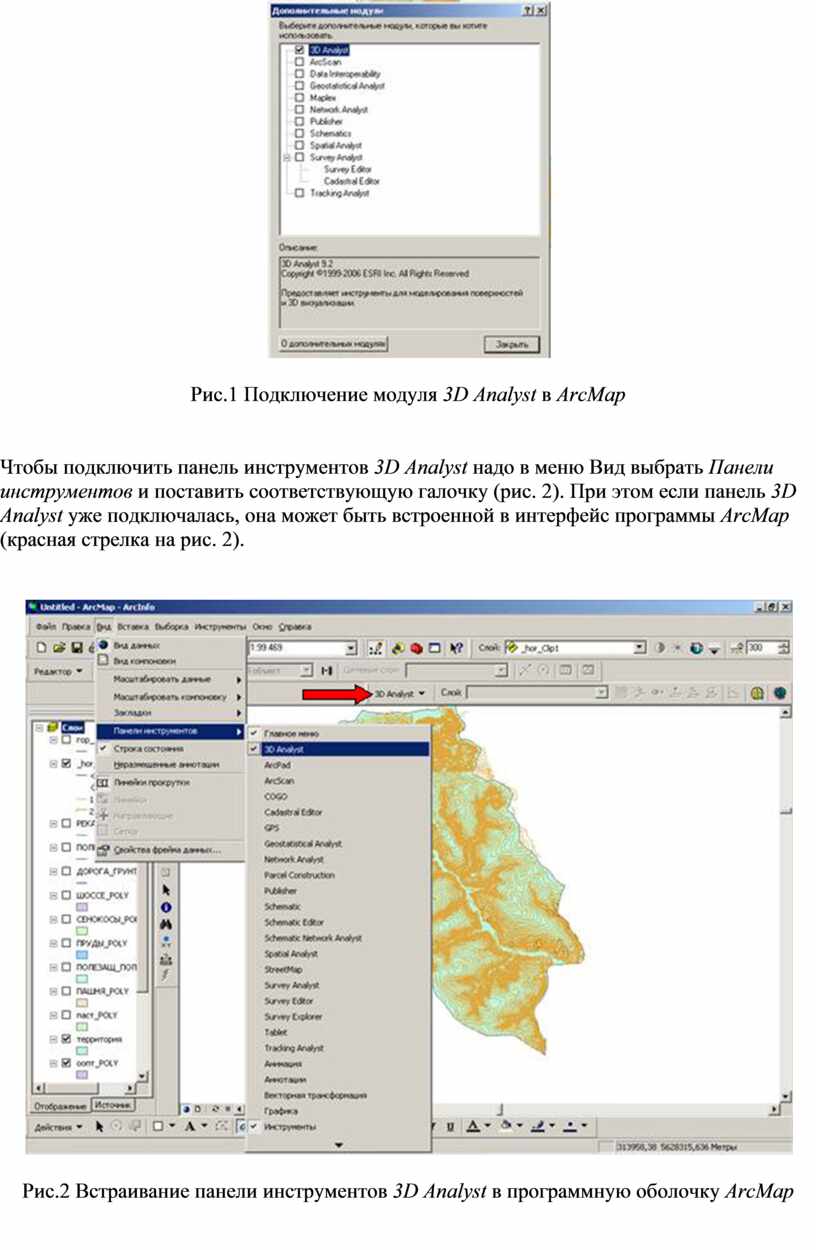Toggle visibility of the территория layer

pos(66,1039)
